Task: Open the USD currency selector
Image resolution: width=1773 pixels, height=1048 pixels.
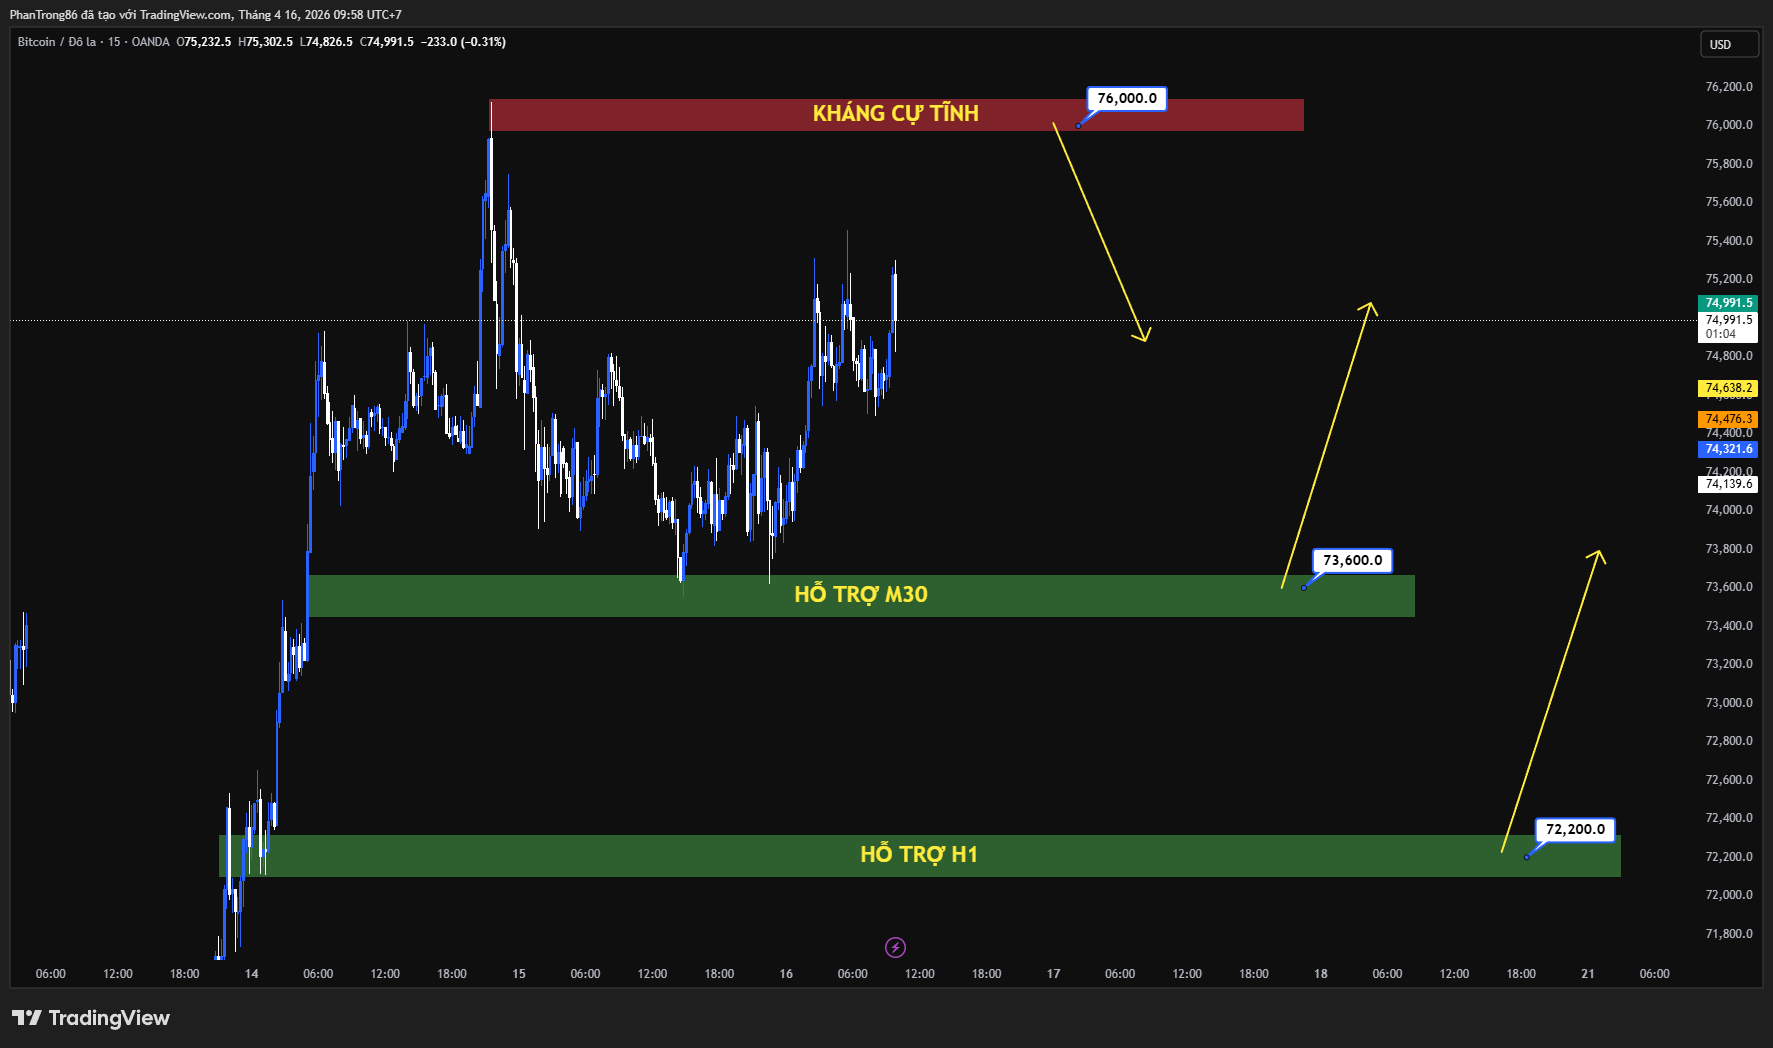Action: coord(1729,44)
